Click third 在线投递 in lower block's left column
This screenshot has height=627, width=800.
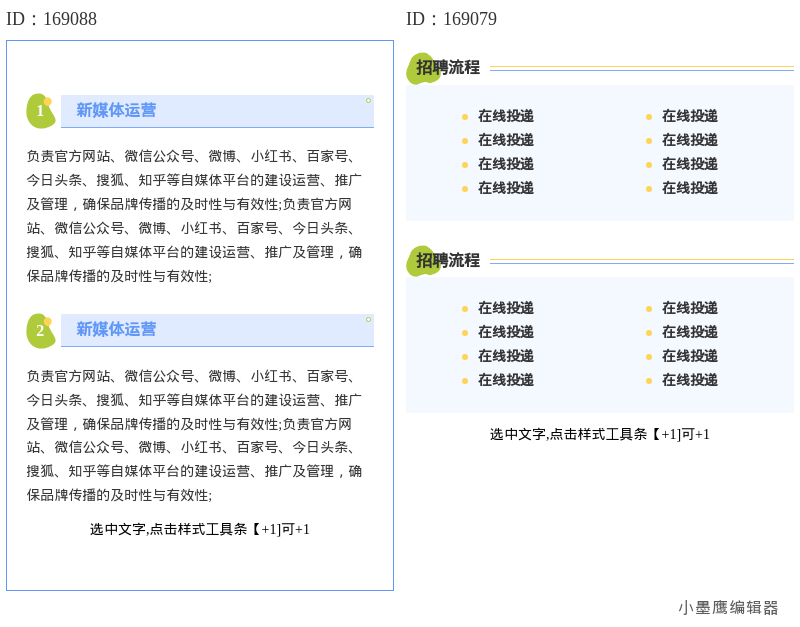(506, 356)
